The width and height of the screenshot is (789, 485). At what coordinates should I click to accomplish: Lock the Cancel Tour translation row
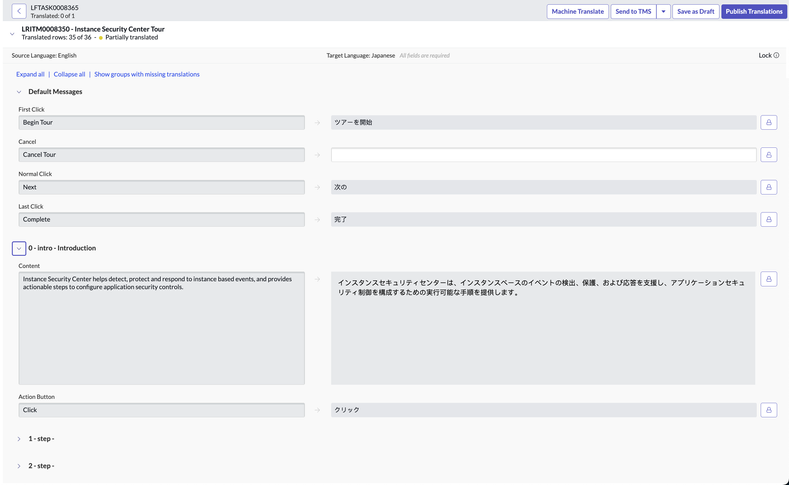click(x=768, y=155)
